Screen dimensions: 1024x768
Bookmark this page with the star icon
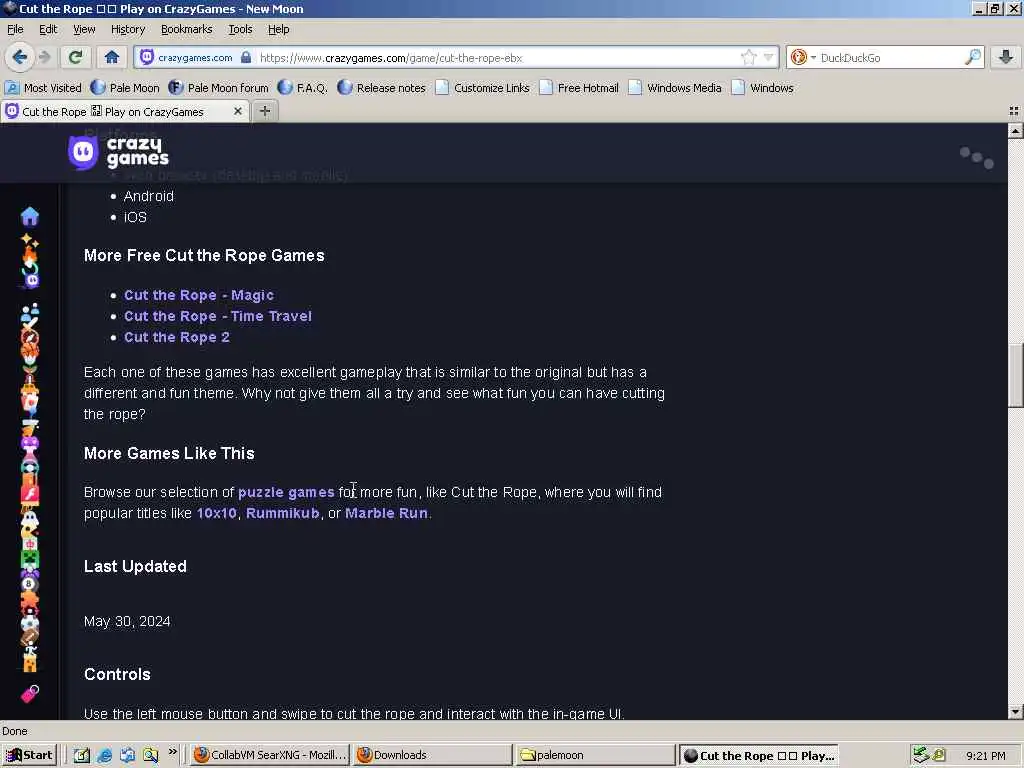click(x=748, y=57)
